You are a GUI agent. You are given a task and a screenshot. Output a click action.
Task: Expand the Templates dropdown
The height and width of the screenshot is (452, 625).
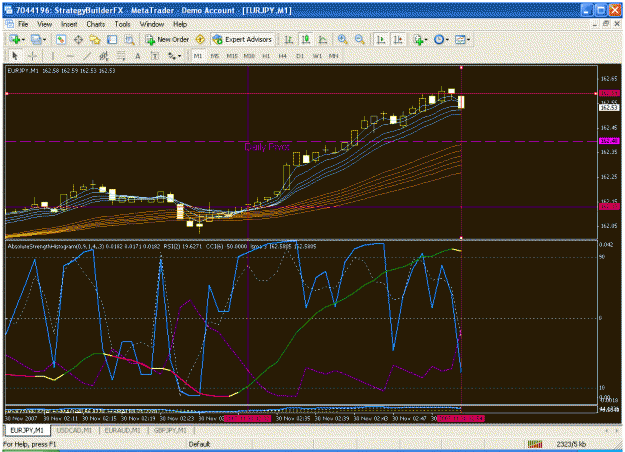point(468,40)
